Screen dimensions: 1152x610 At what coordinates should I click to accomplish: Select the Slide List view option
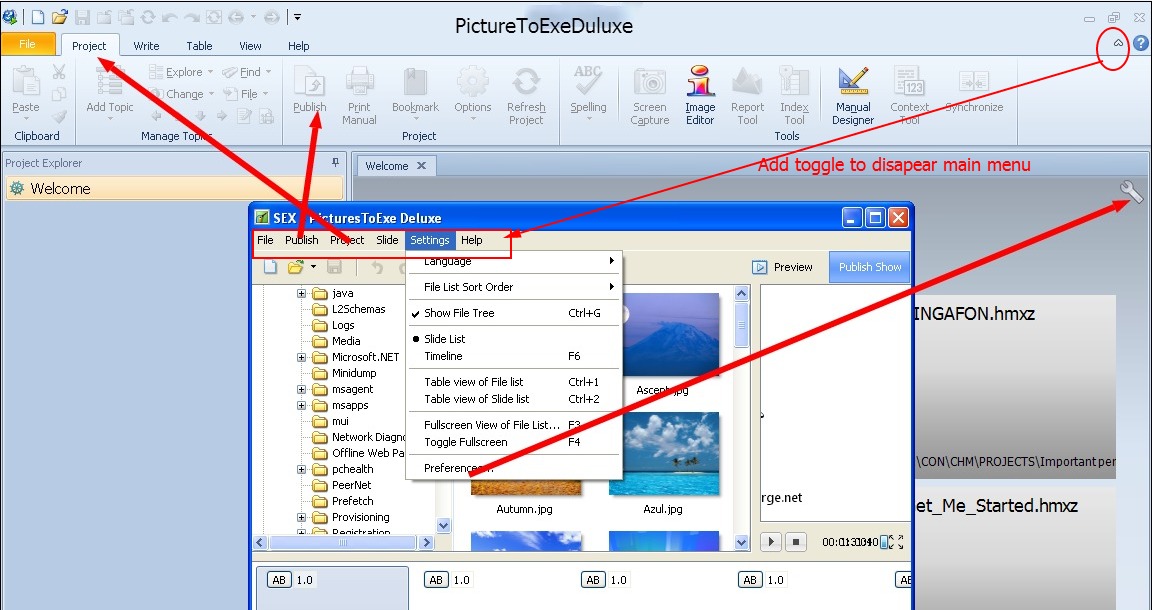click(x=445, y=339)
